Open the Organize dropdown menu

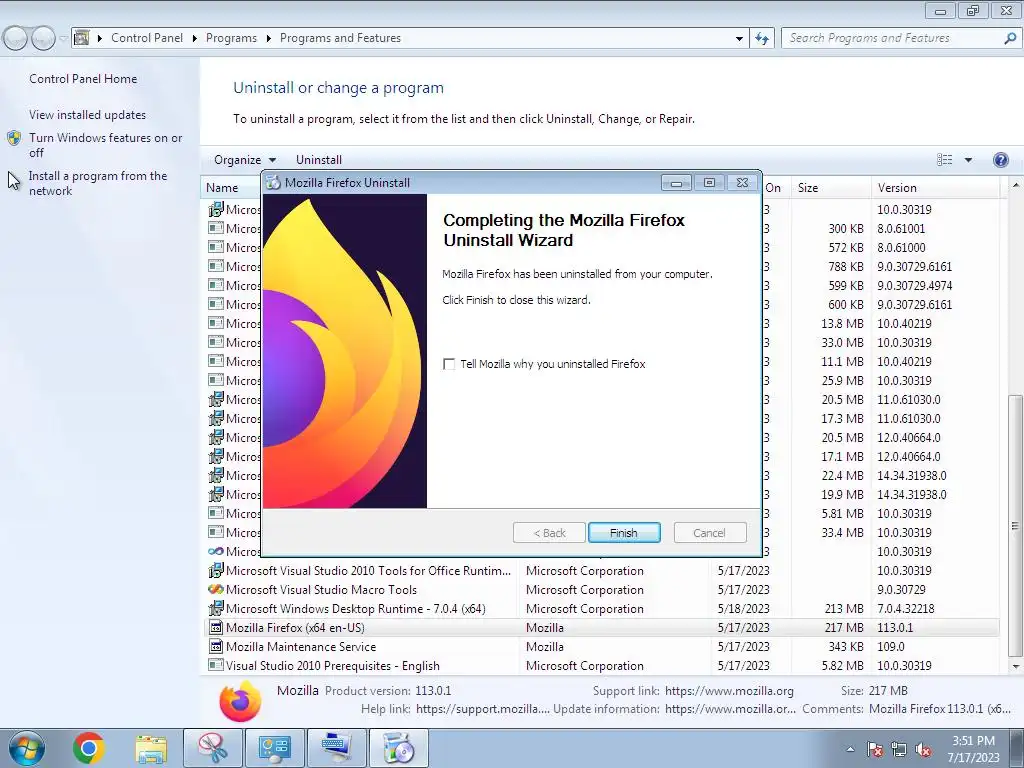pos(245,159)
